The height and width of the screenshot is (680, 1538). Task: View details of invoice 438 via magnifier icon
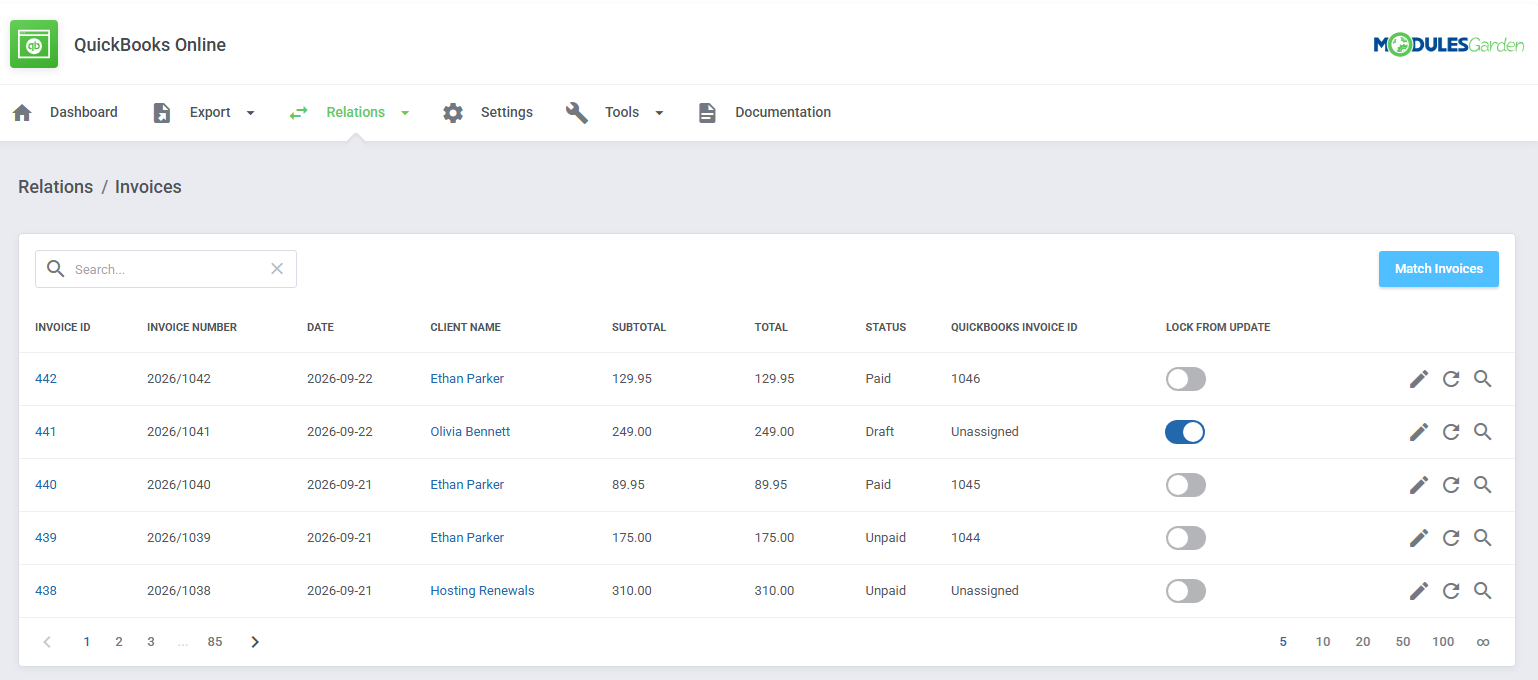tap(1483, 591)
